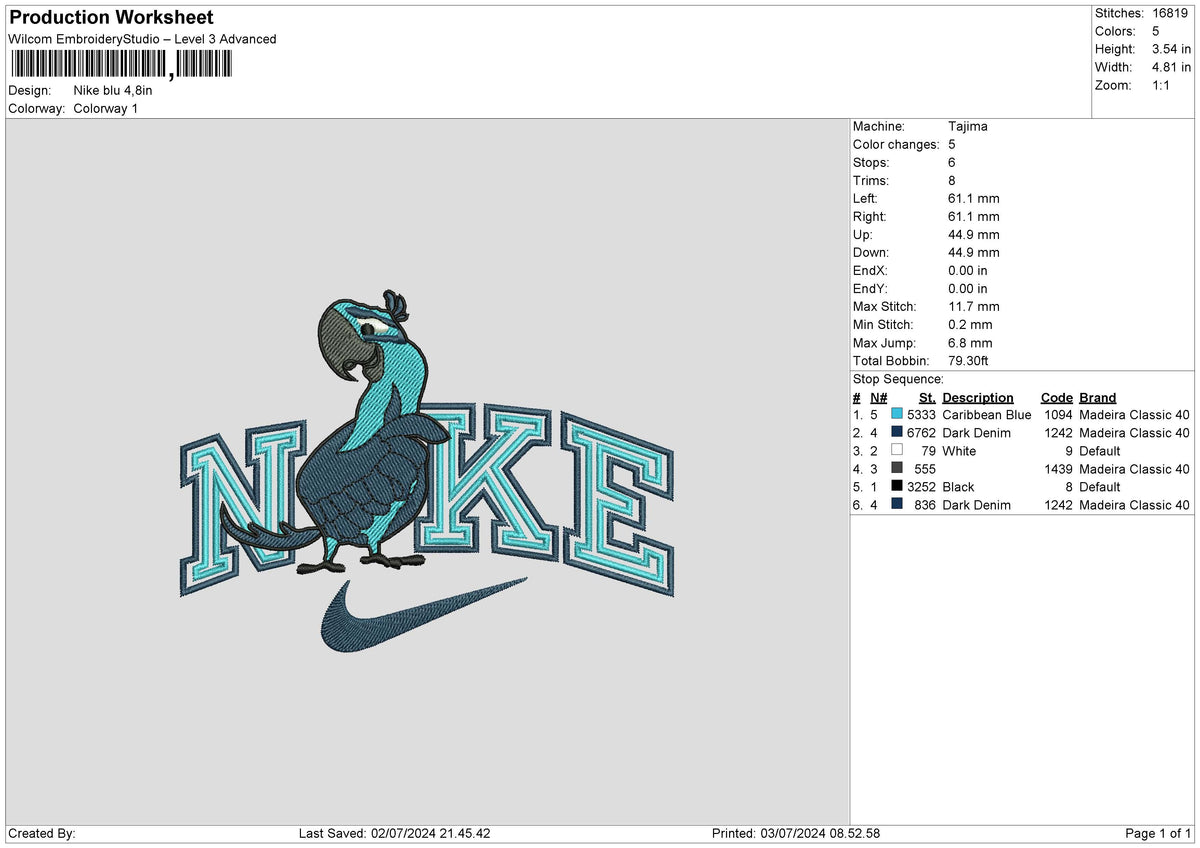Select the Dark Denim 836 swatch at stop 6
The image size is (1200, 848).
coord(895,505)
